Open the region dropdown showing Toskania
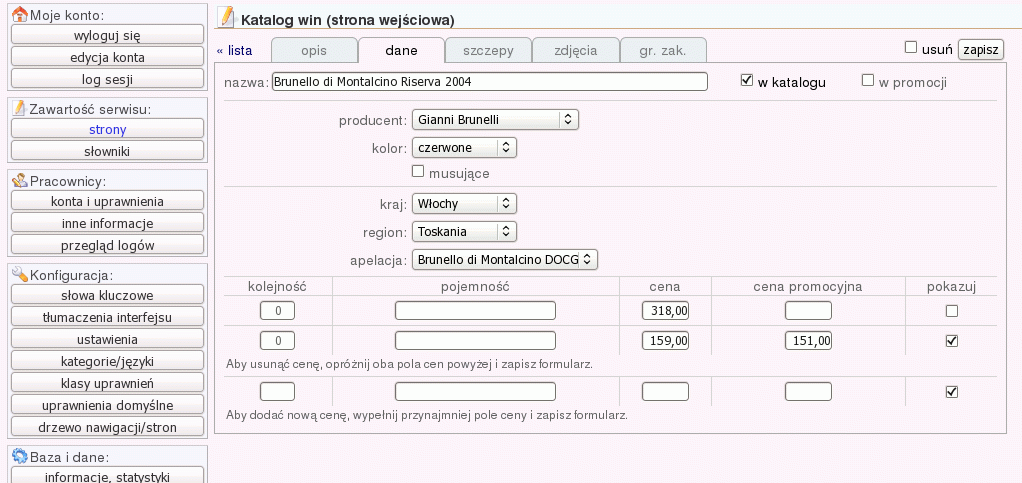Screen dimensions: 1022x483 pos(464,232)
